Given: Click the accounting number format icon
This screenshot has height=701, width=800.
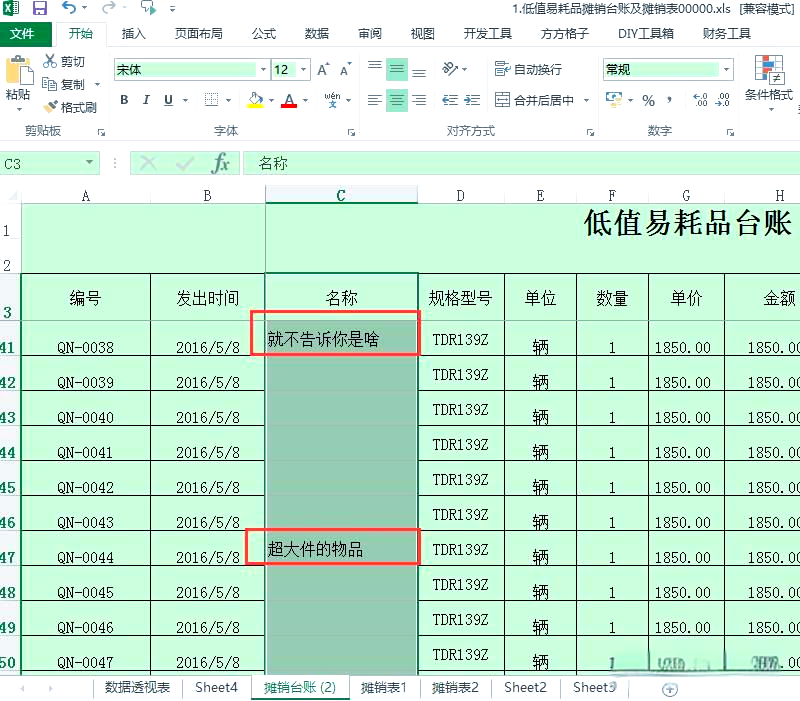Looking at the screenshot, I should pos(614,99).
